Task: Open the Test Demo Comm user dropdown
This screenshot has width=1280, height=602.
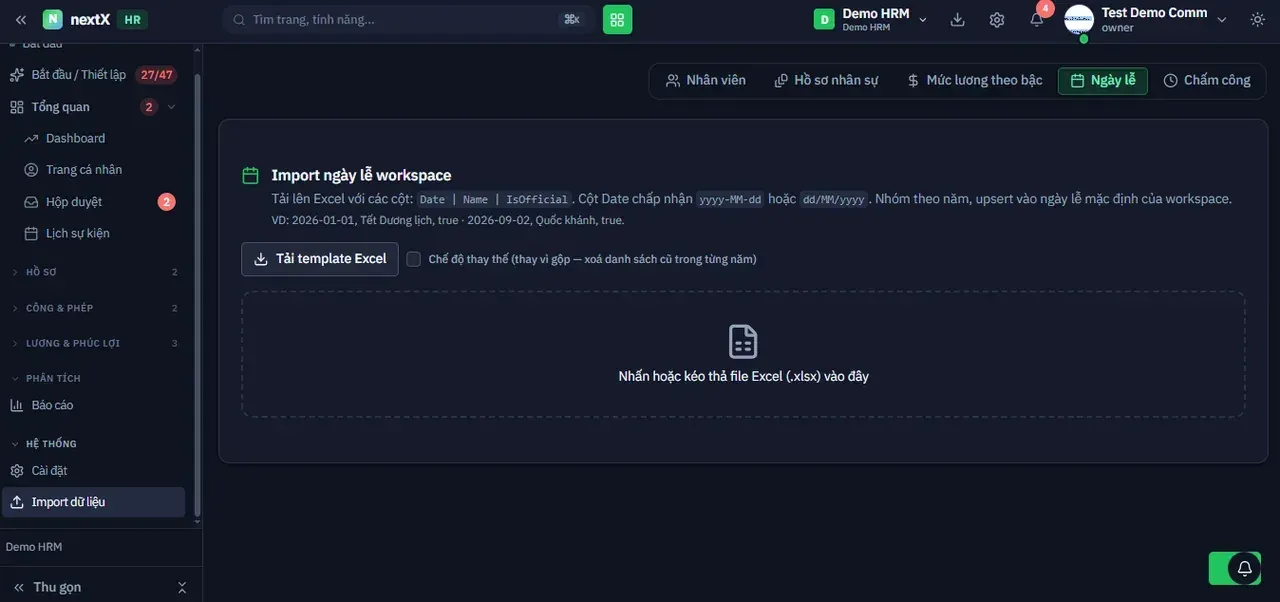Action: tap(1221, 19)
